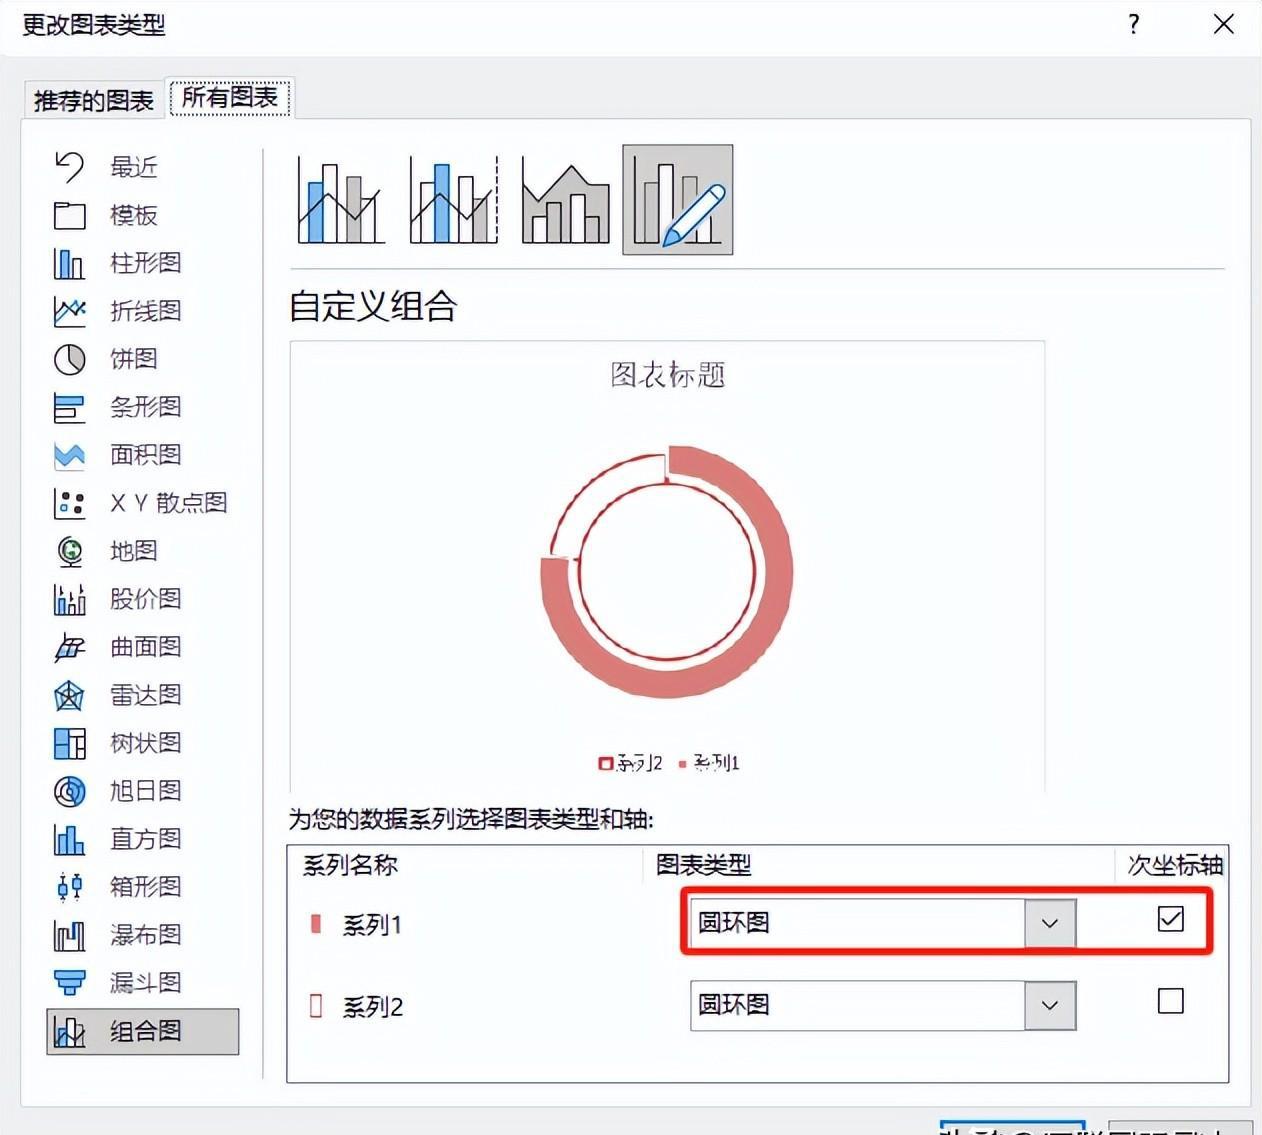
Task: Switch to the 推荐的图表 tab
Action: tap(94, 100)
